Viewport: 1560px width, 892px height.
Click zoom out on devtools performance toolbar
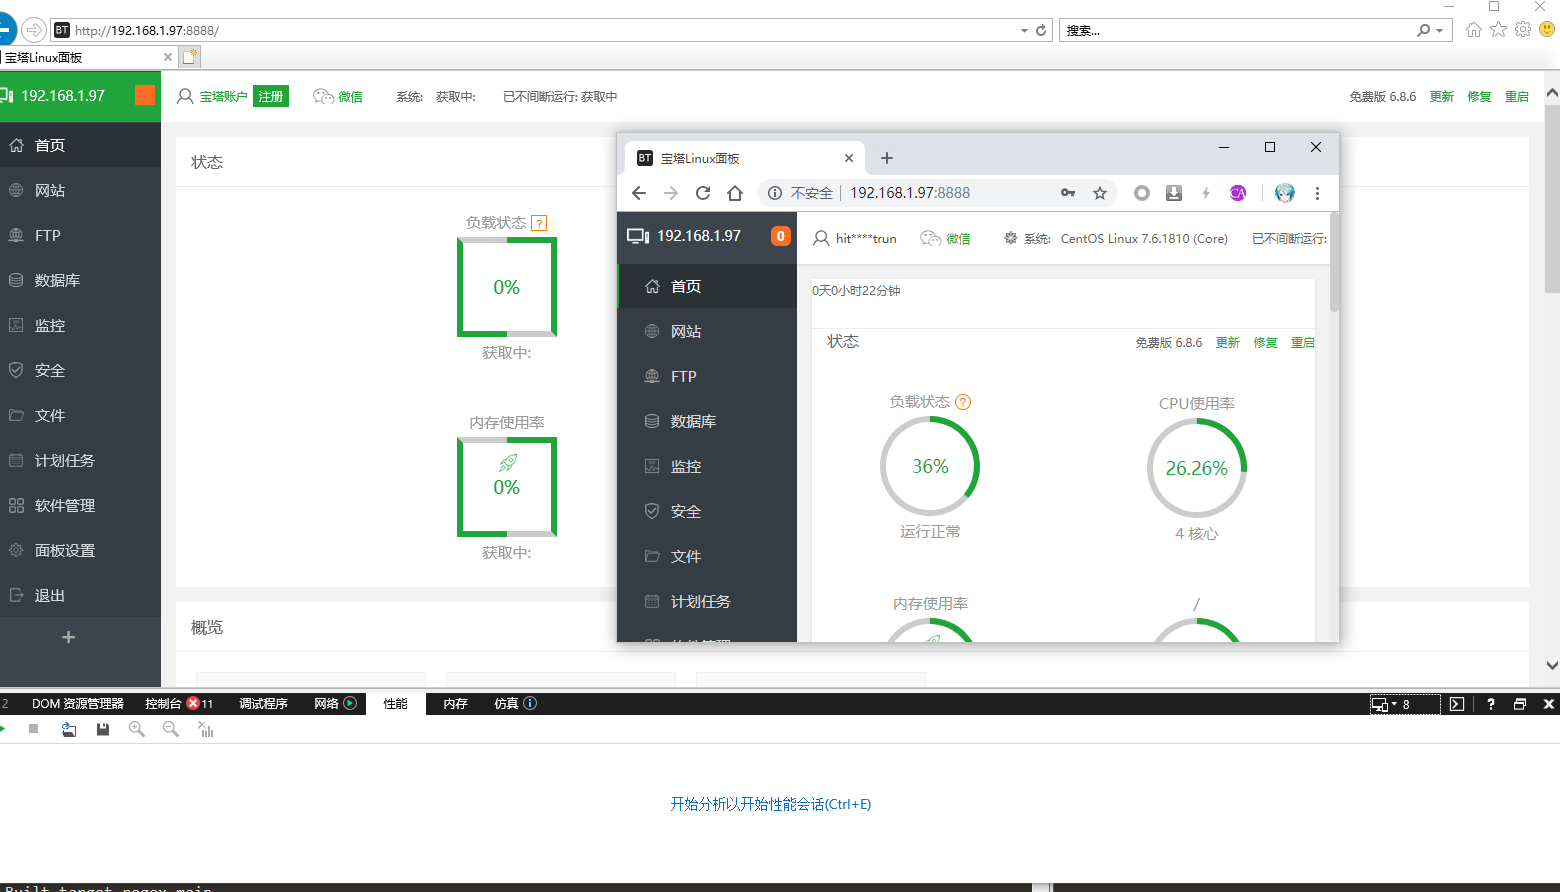[x=171, y=730]
